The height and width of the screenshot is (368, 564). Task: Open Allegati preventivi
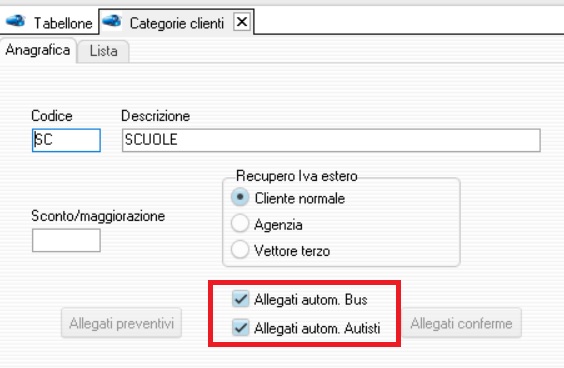point(121,323)
